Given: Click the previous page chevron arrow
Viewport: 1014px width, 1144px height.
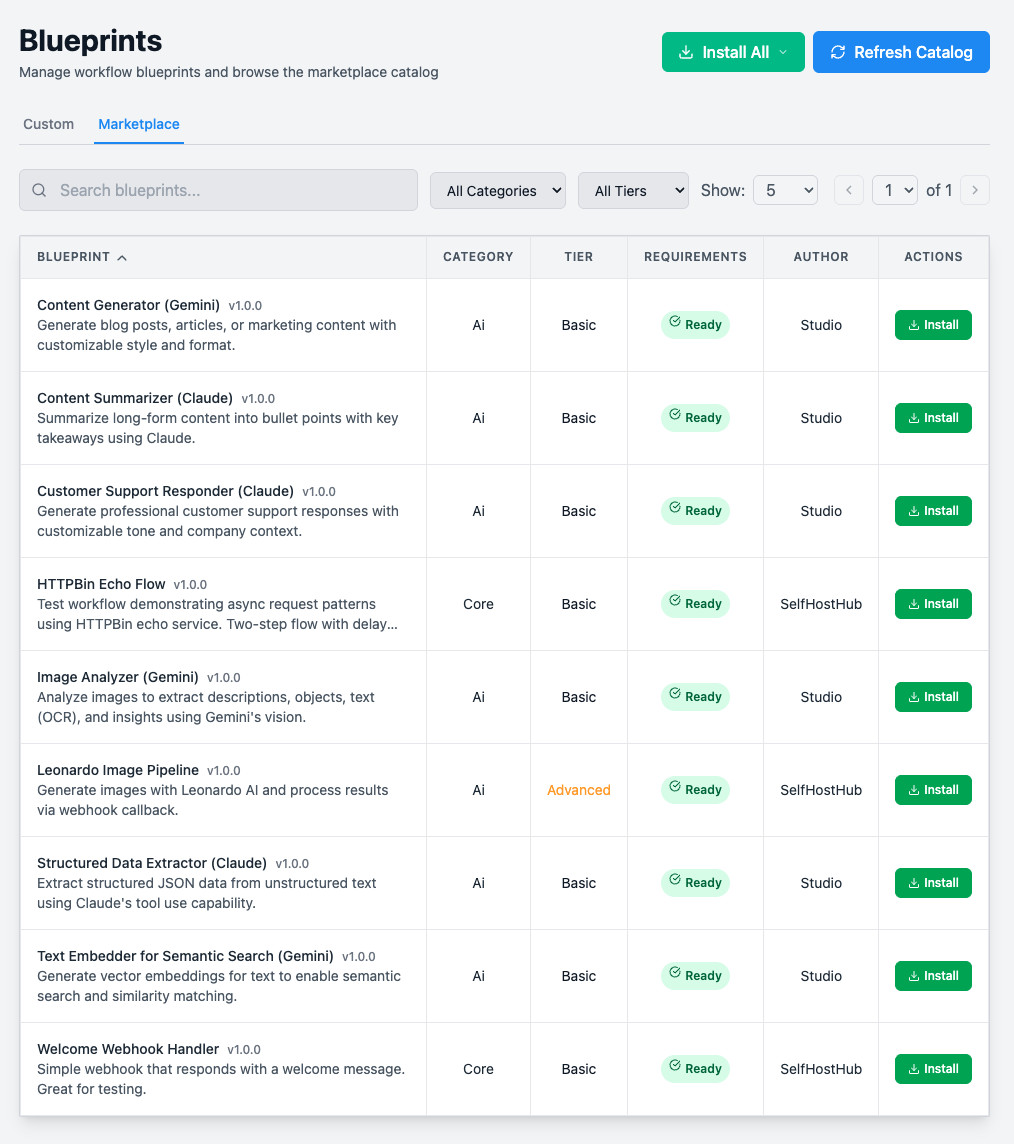Looking at the screenshot, I should tap(848, 190).
